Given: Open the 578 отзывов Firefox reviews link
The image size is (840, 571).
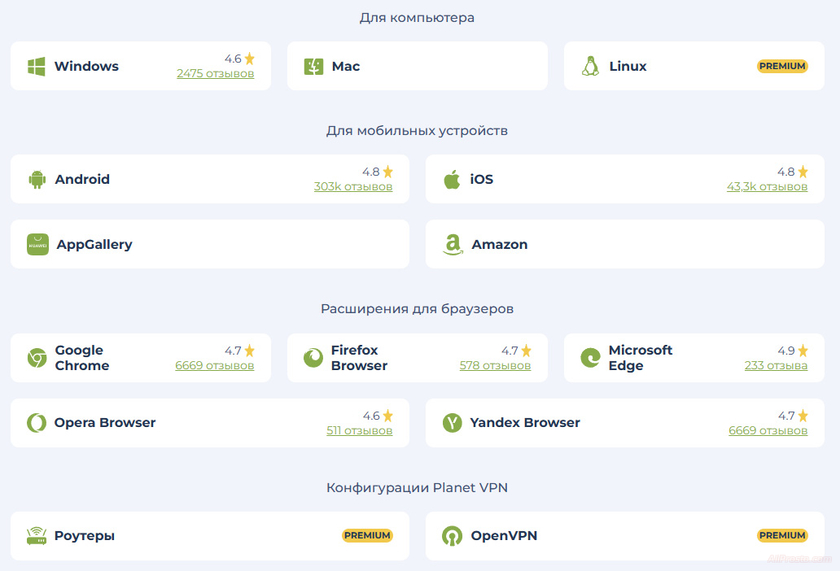Looking at the screenshot, I should point(495,366).
